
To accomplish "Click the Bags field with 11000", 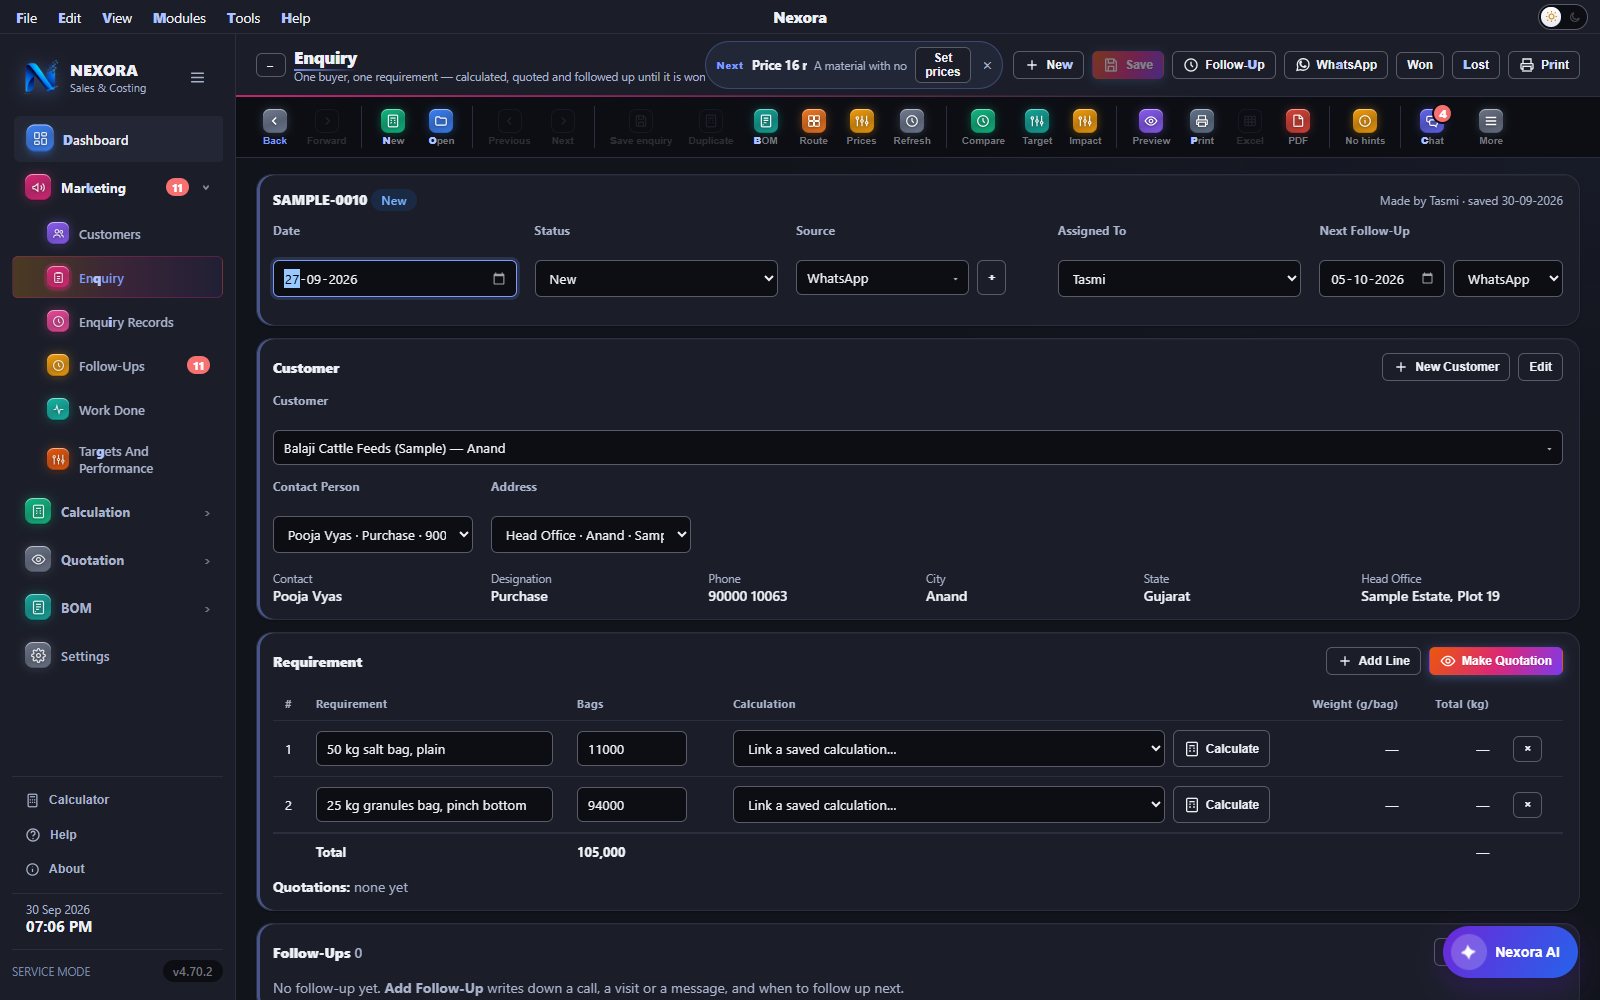I will (x=632, y=749).
